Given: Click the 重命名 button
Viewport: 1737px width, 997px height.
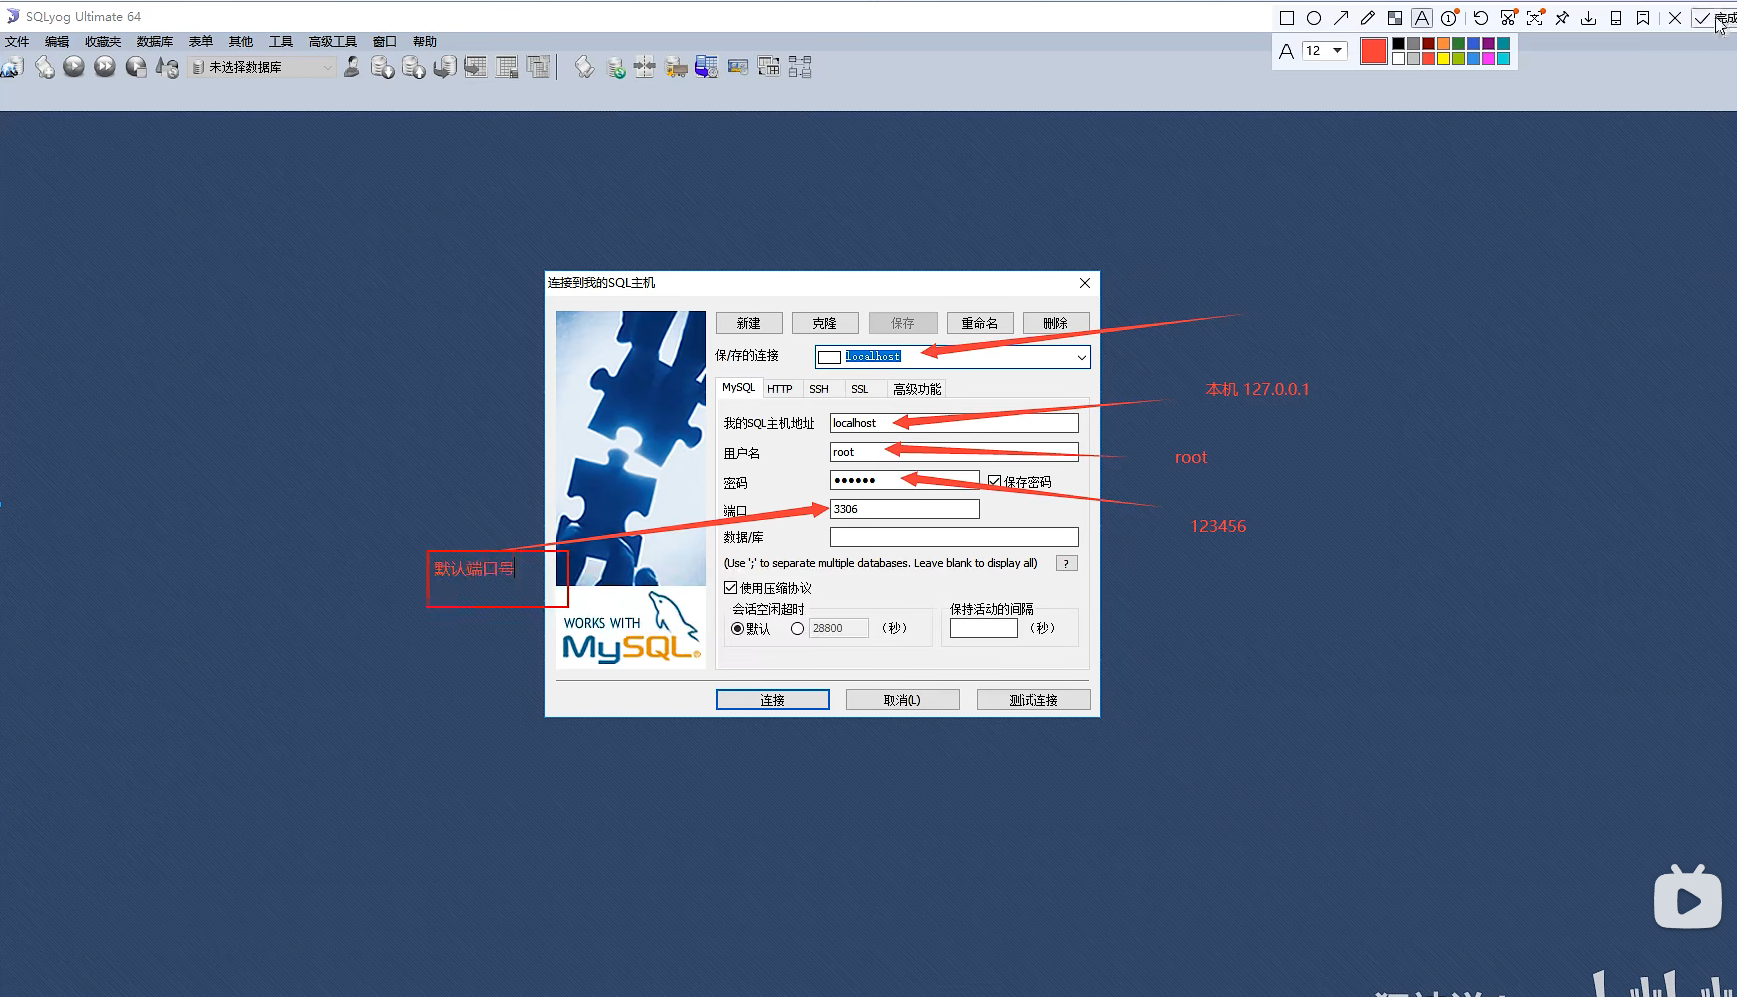Looking at the screenshot, I should pyautogui.click(x=980, y=323).
